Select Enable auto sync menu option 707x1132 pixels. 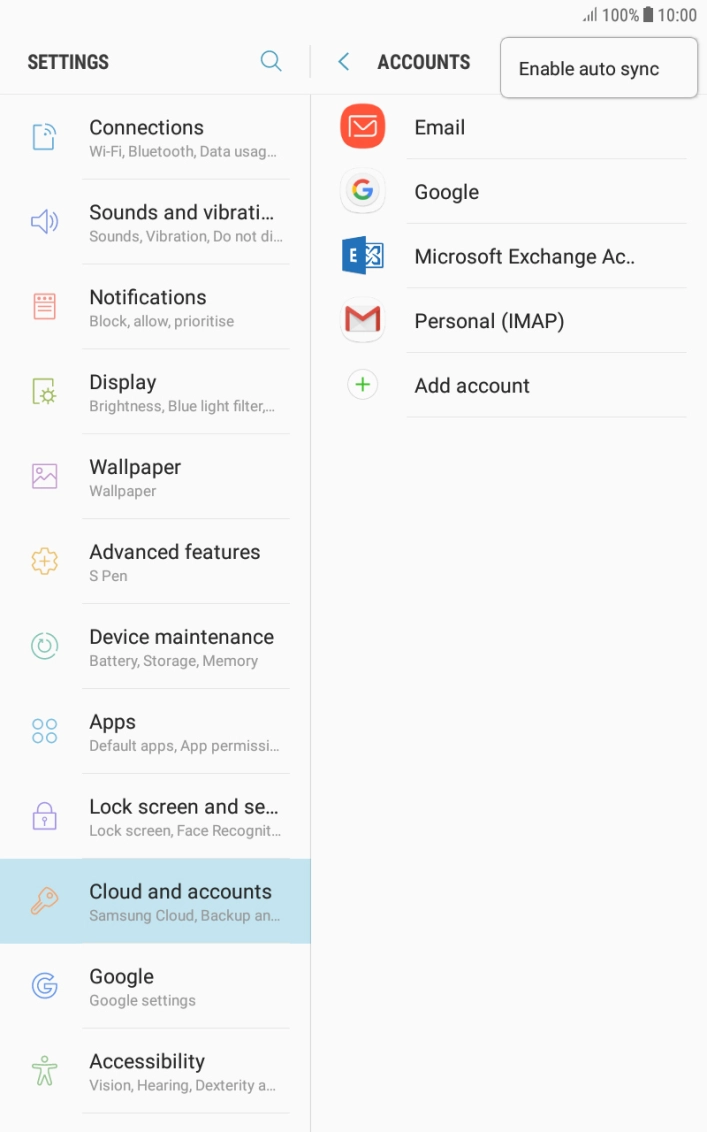click(599, 69)
